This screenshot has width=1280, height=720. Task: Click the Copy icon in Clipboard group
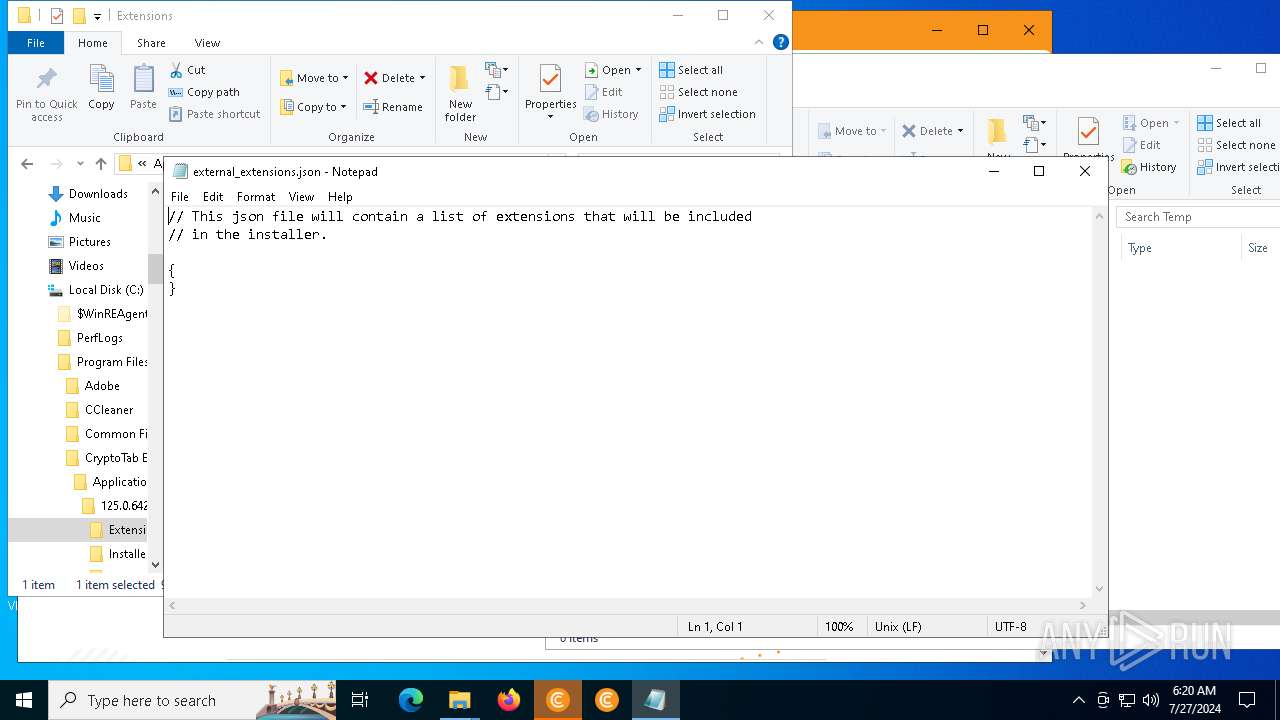pos(101,80)
